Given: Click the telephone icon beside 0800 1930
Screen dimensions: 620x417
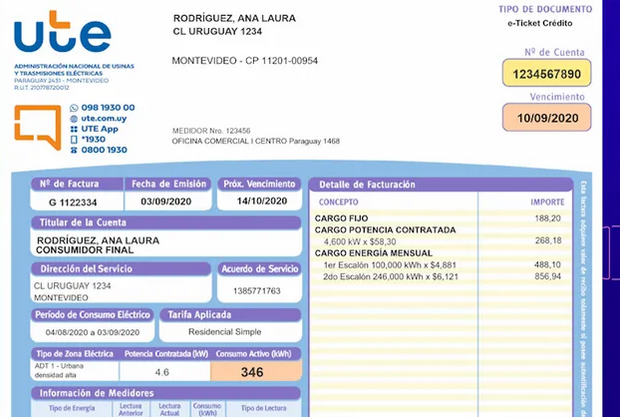Looking at the screenshot, I should (74, 150).
